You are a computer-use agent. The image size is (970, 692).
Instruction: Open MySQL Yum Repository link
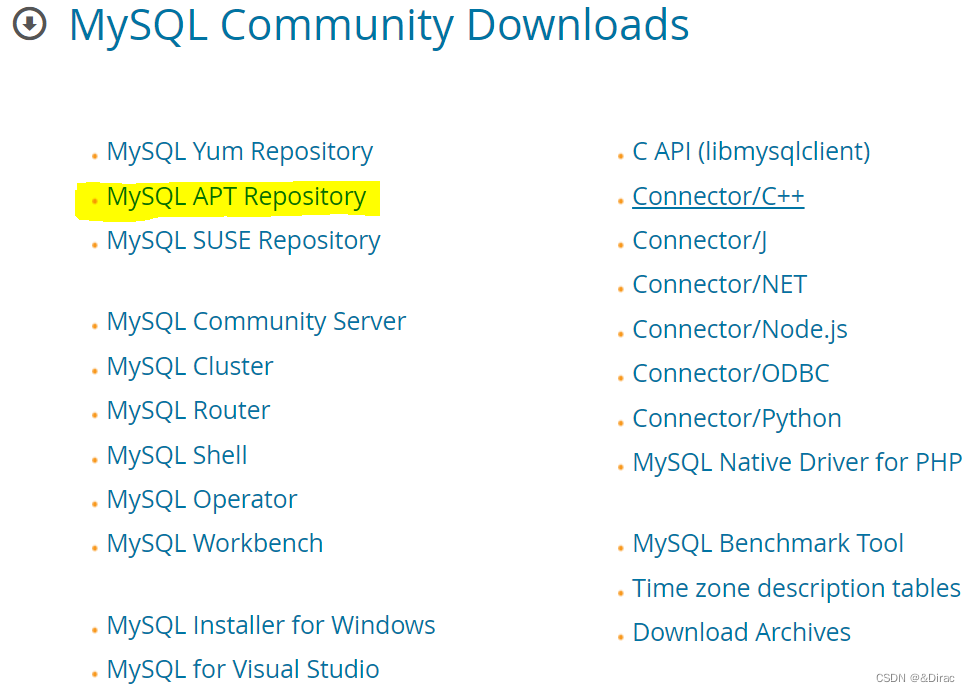239,152
